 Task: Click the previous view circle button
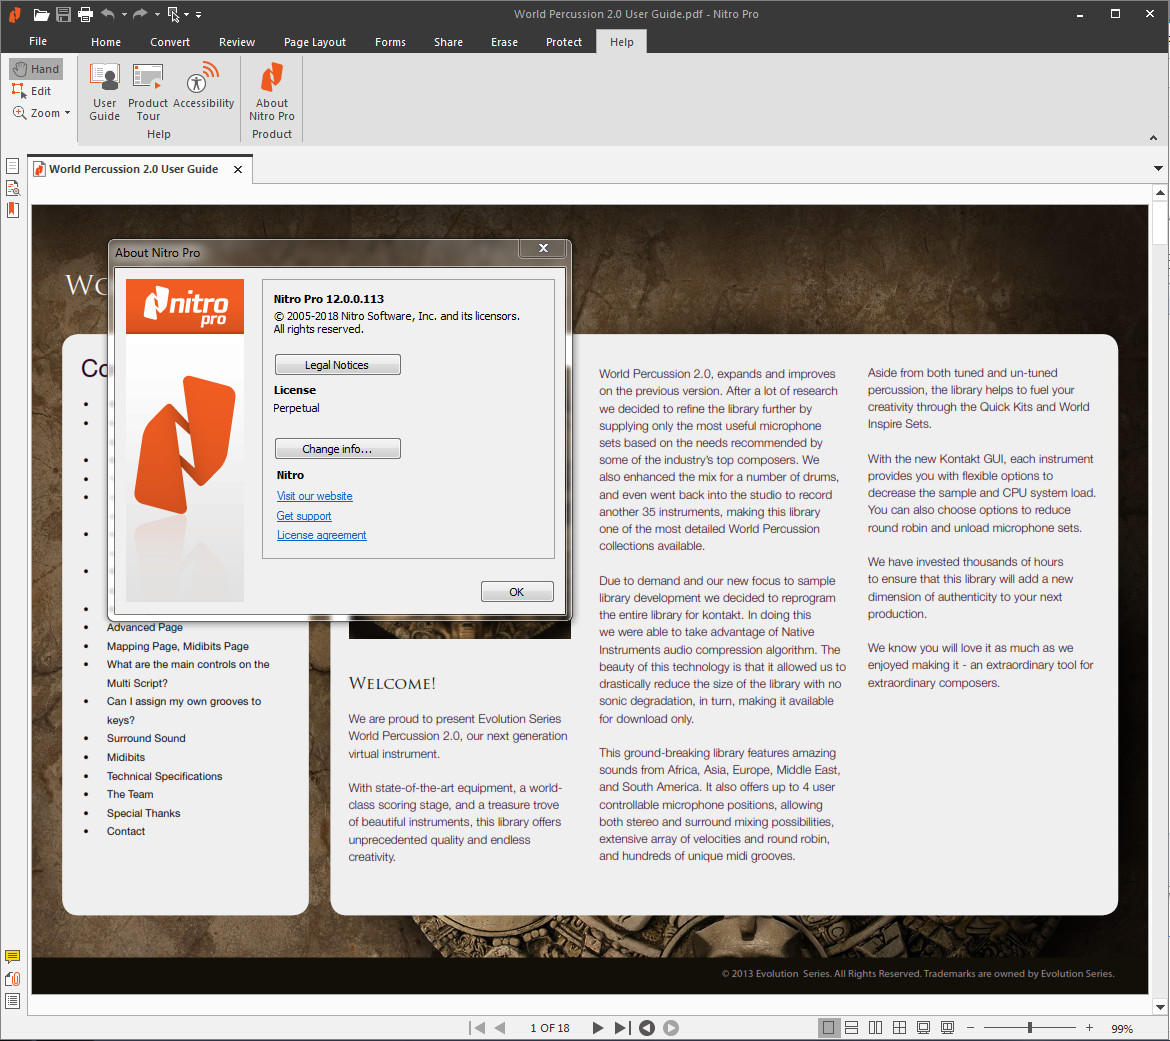(647, 1028)
